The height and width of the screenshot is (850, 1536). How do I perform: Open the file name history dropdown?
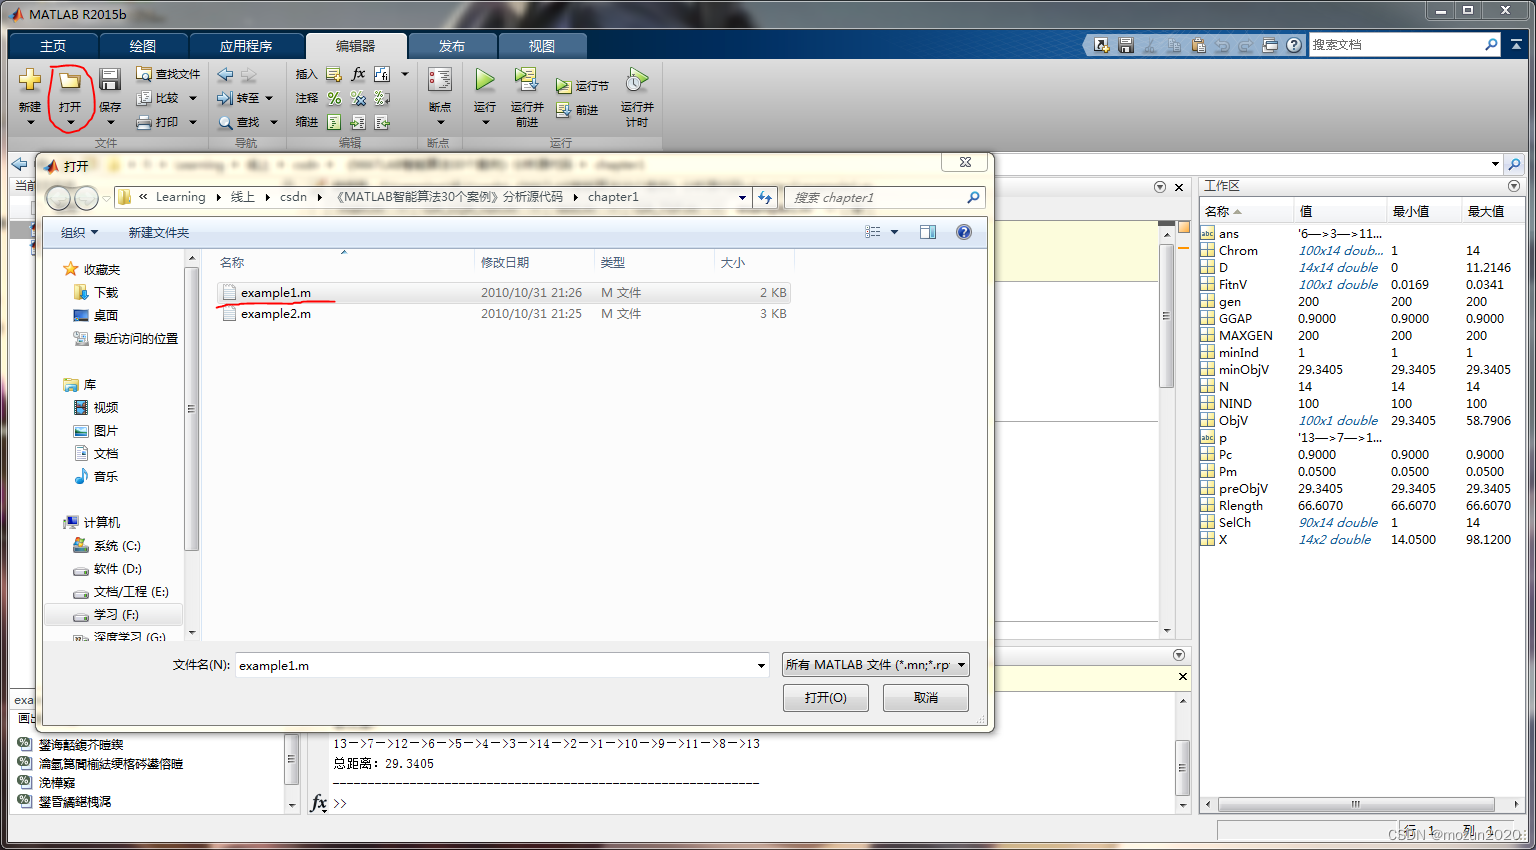pyautogui.click(x=761, y=665)
